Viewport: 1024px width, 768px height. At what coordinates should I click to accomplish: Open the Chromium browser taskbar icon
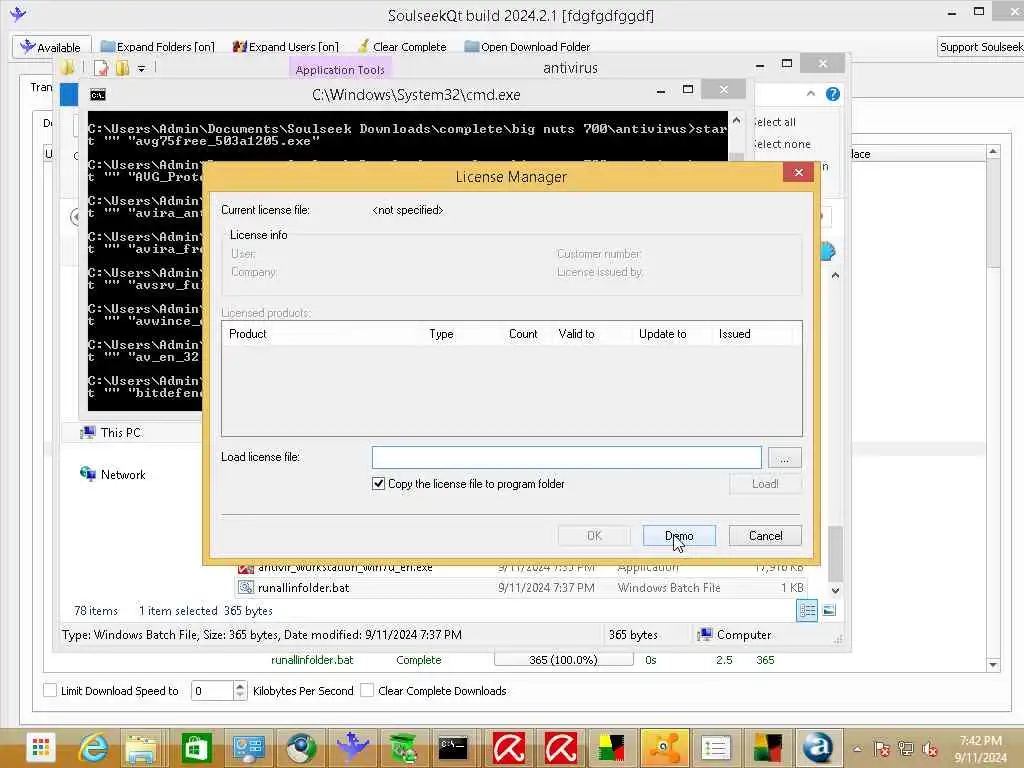click(300, 748)
